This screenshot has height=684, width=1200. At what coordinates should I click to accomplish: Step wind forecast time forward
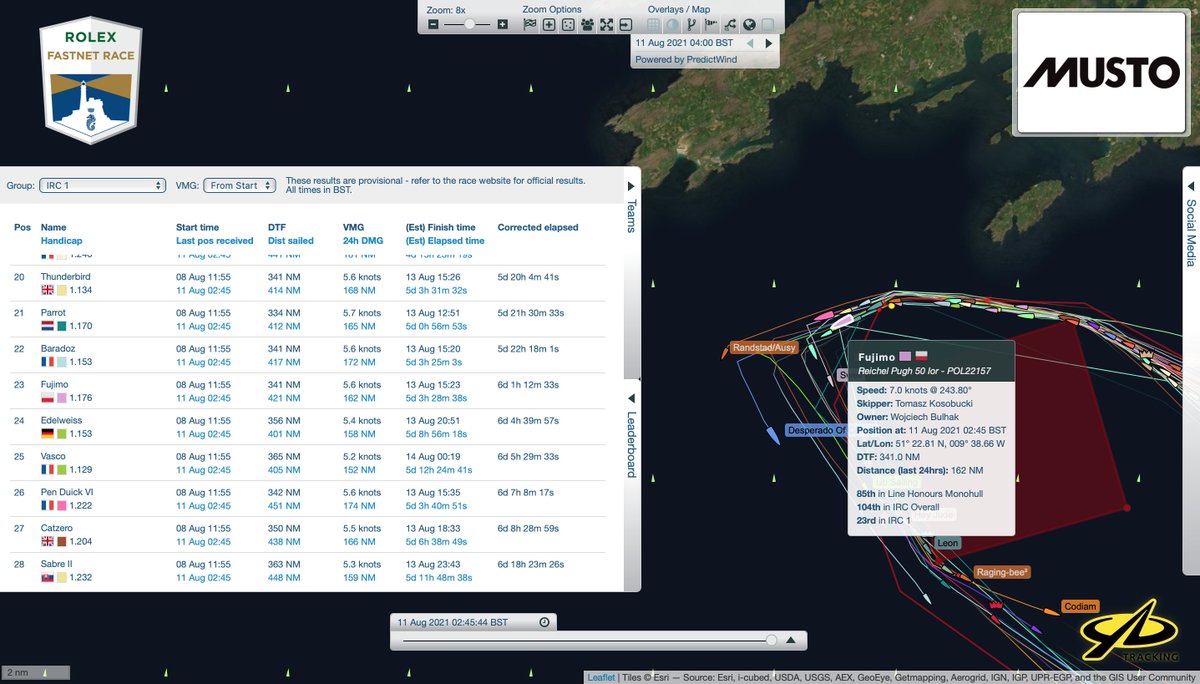(x=768, y=43)
